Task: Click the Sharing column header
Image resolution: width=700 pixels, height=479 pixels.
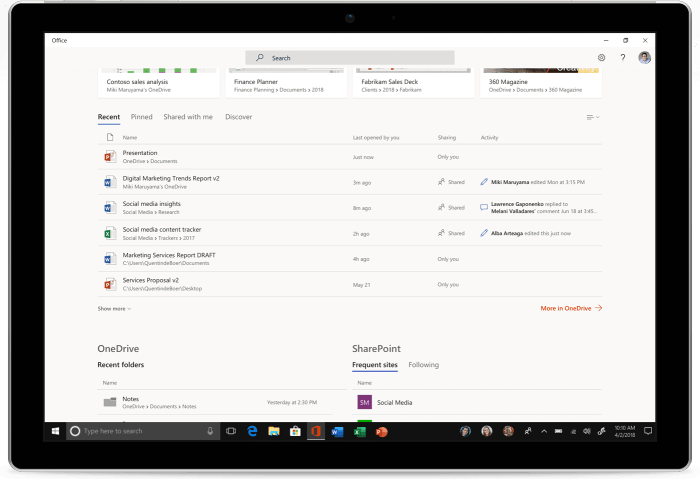Action: pyautogui.click(x=447, y=137)
